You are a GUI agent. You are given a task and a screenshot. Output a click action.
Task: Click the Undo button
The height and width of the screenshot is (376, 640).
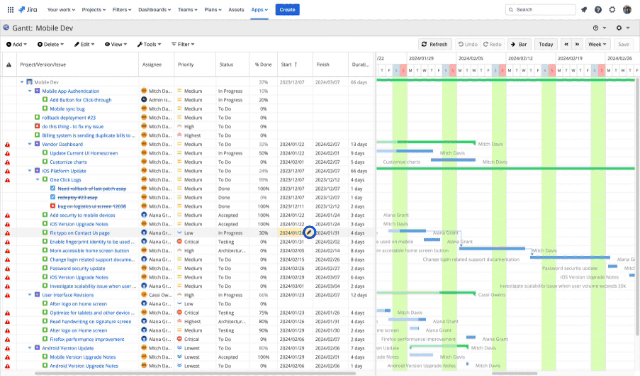(468, 44)
